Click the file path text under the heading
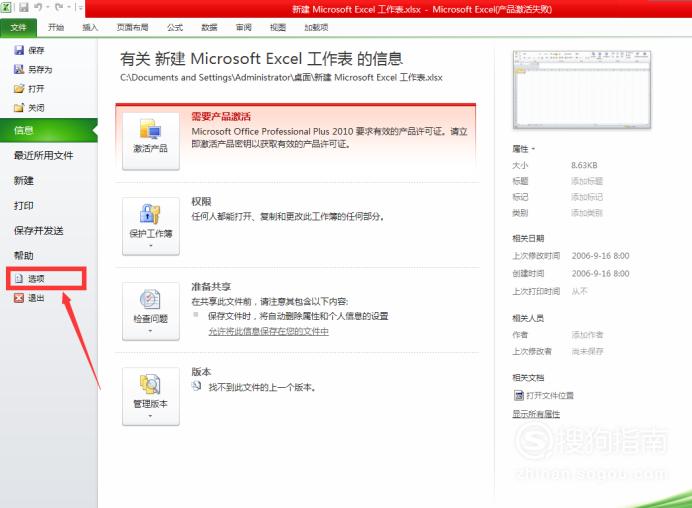This screenshot has width=692, height=508. (x=281, y=78)
